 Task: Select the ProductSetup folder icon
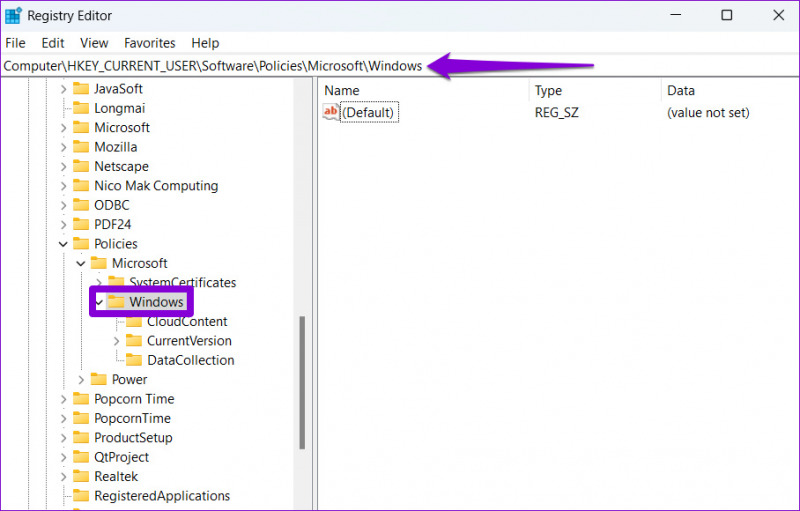pyautogui.click(x=81, y=438)
